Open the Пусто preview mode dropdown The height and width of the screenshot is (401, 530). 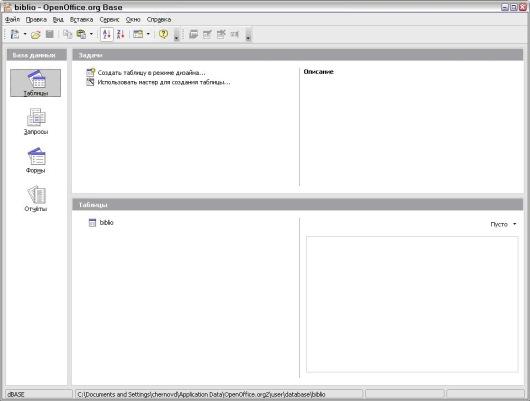[x=503, y=224]
